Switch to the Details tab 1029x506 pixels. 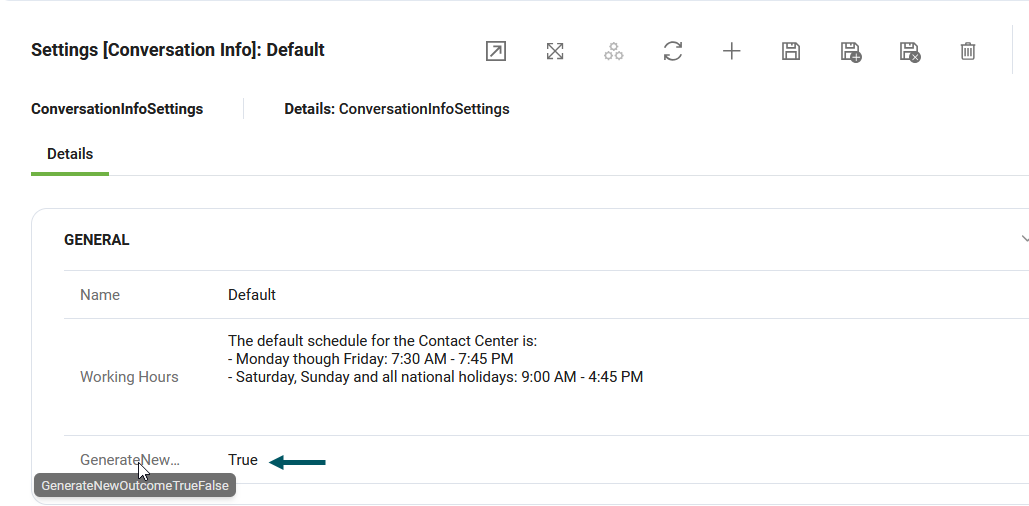coord(70,154)
